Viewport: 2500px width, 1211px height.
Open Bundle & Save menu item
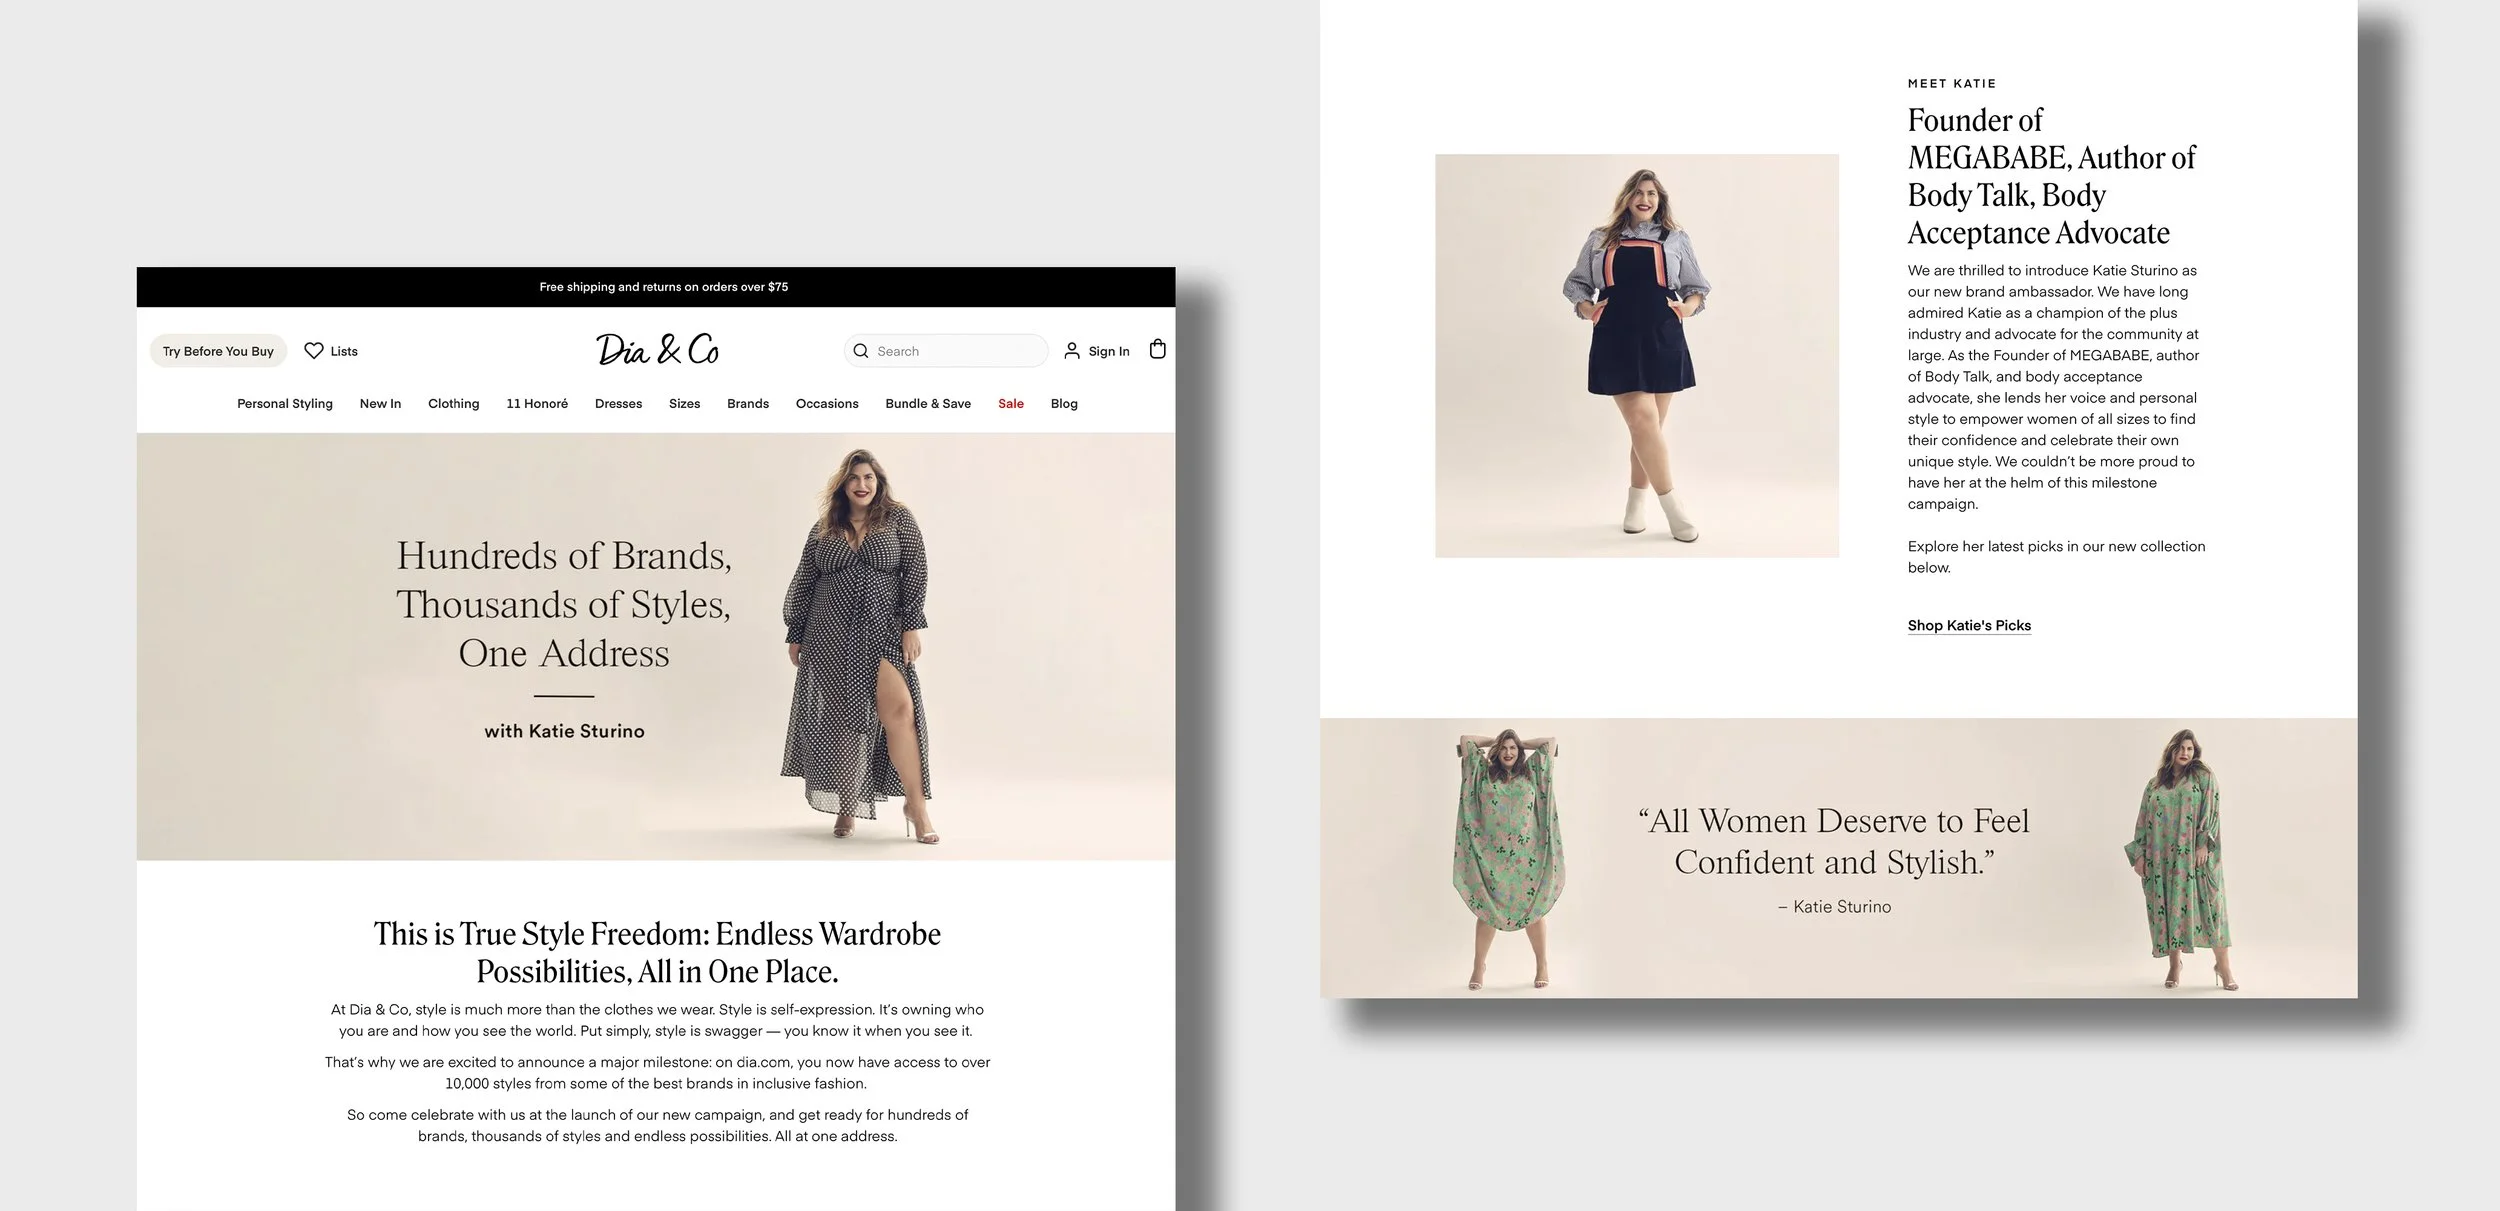[928, 404]
